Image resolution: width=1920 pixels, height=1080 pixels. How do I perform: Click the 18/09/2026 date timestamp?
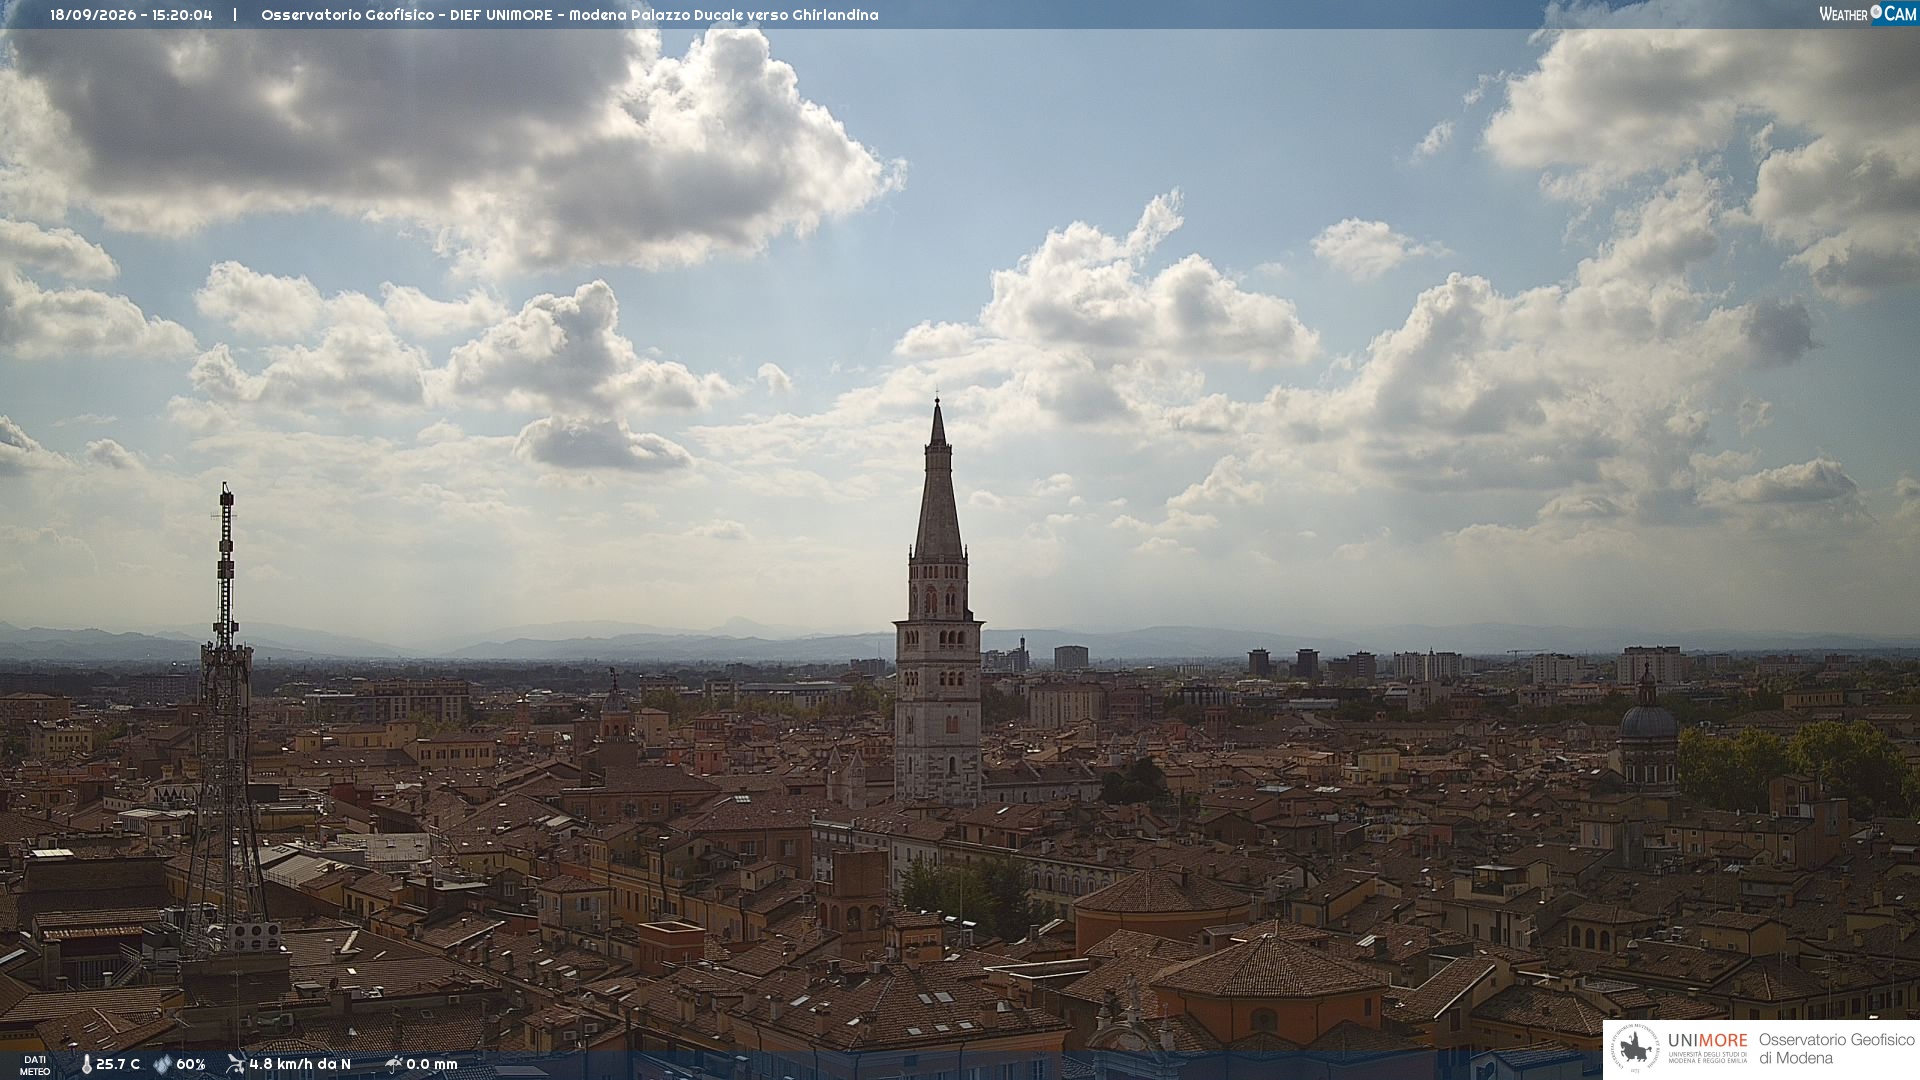tap(94, 15)
